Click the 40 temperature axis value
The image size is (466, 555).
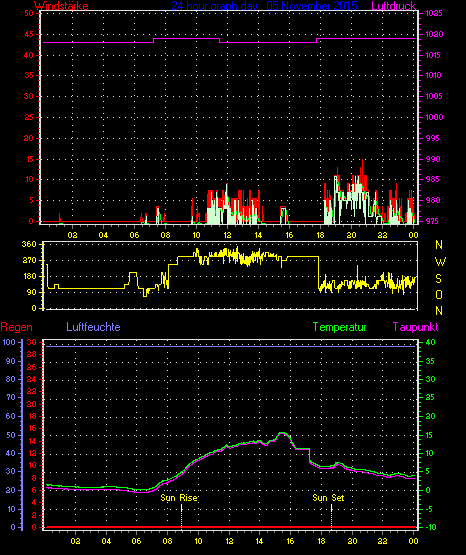pyautogui.click(x=430, y=343)
